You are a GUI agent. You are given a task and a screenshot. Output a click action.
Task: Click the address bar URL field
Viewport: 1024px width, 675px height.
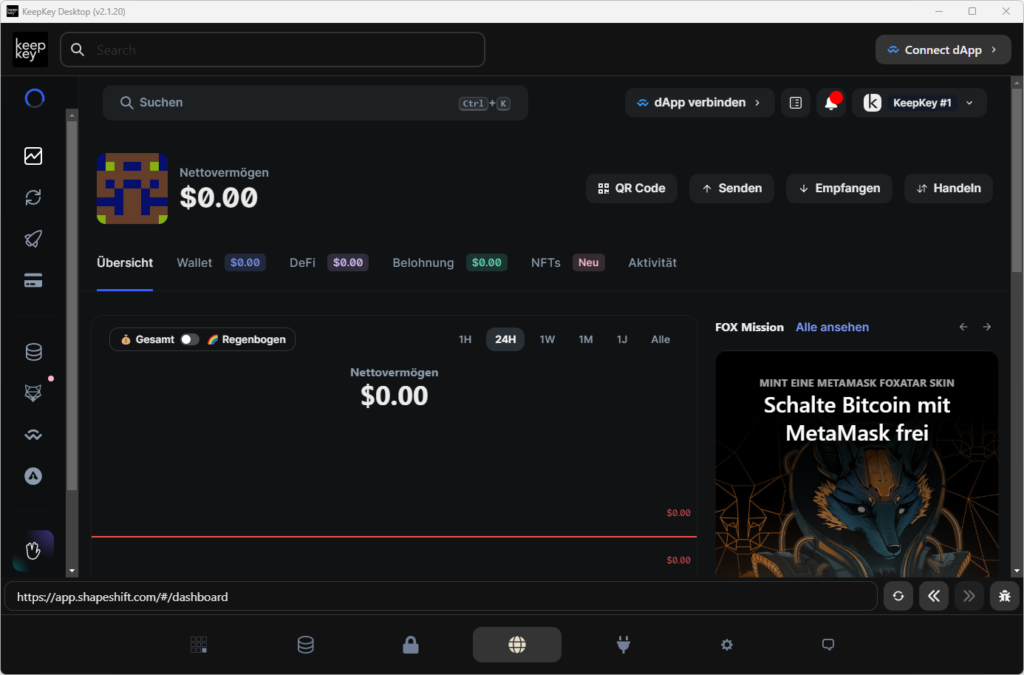click(x=441, y=596)
